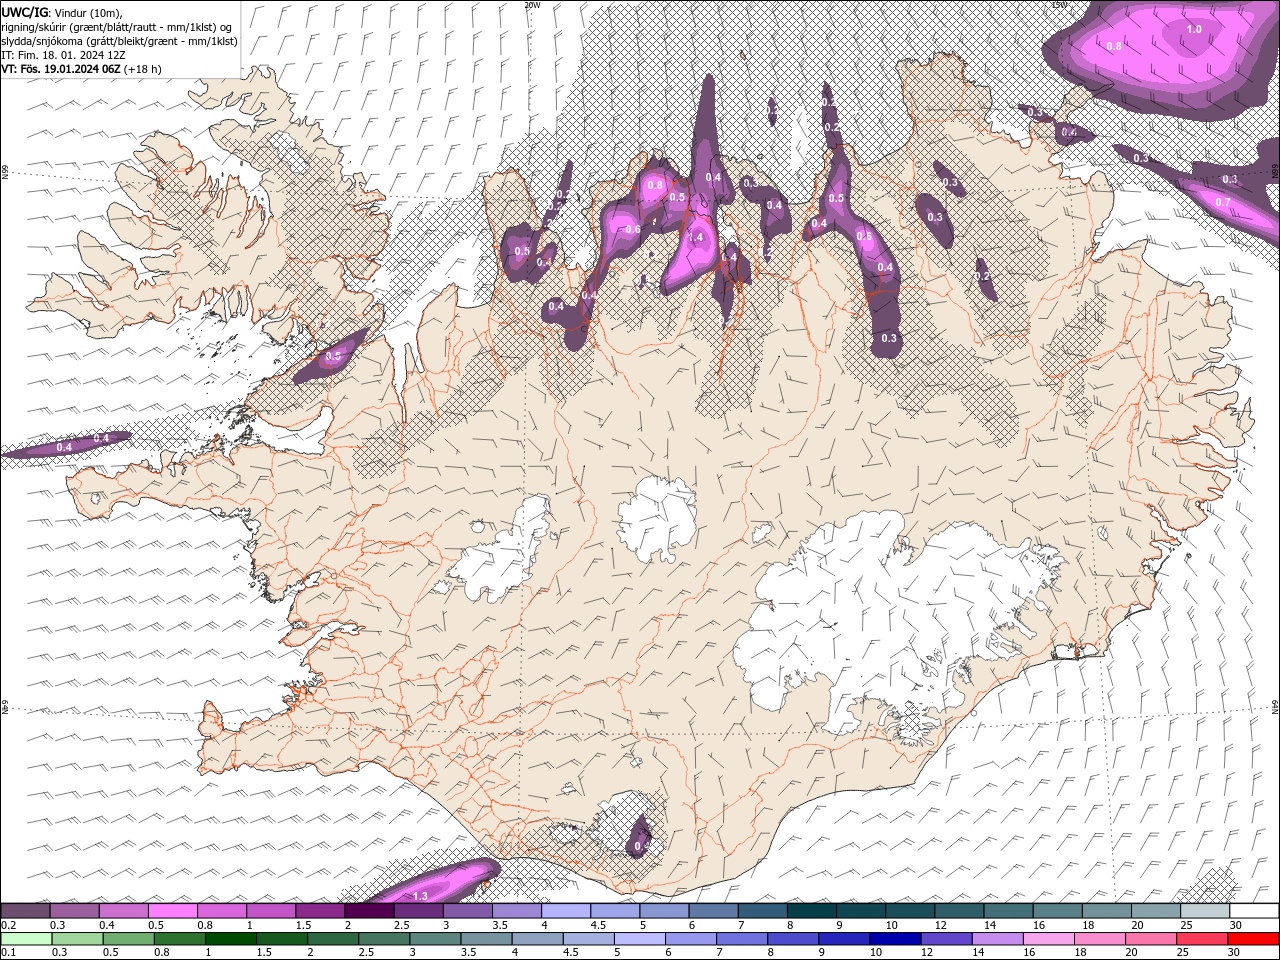Pick top-row legend swatch between 4 and 4.5
Viewport: 1280px width, 960px height.
point(565,911)
